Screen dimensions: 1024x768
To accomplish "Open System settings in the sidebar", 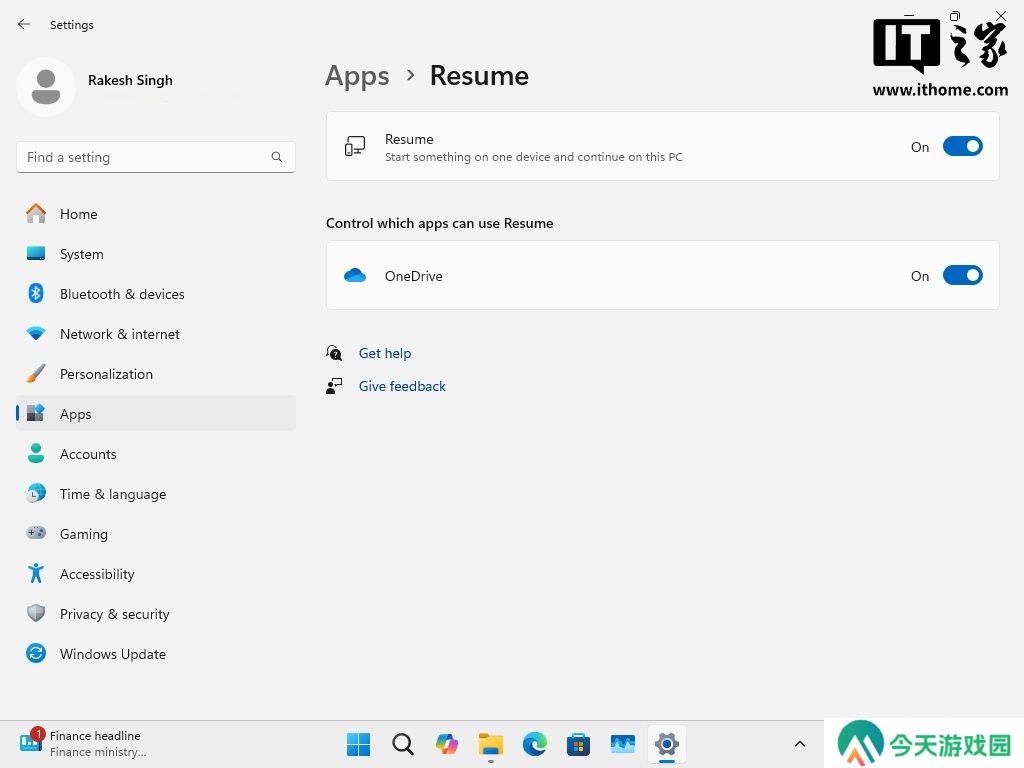I will tap(155, 254).
